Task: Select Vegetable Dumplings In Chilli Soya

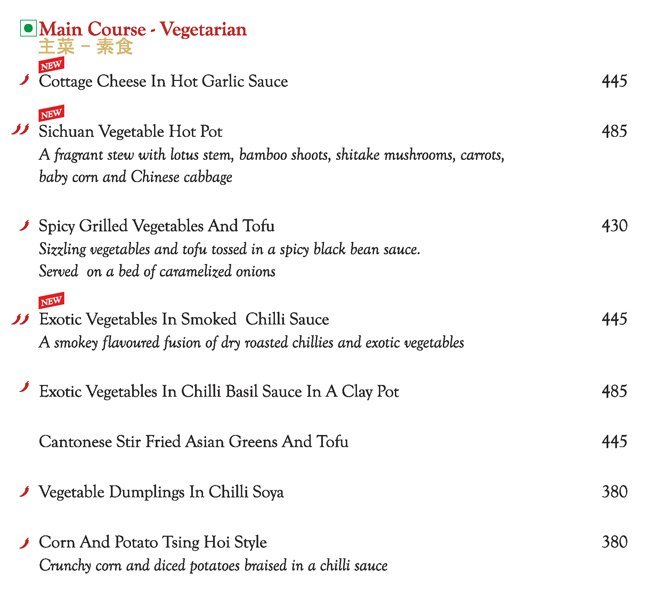Action: [x=161, y=492]
